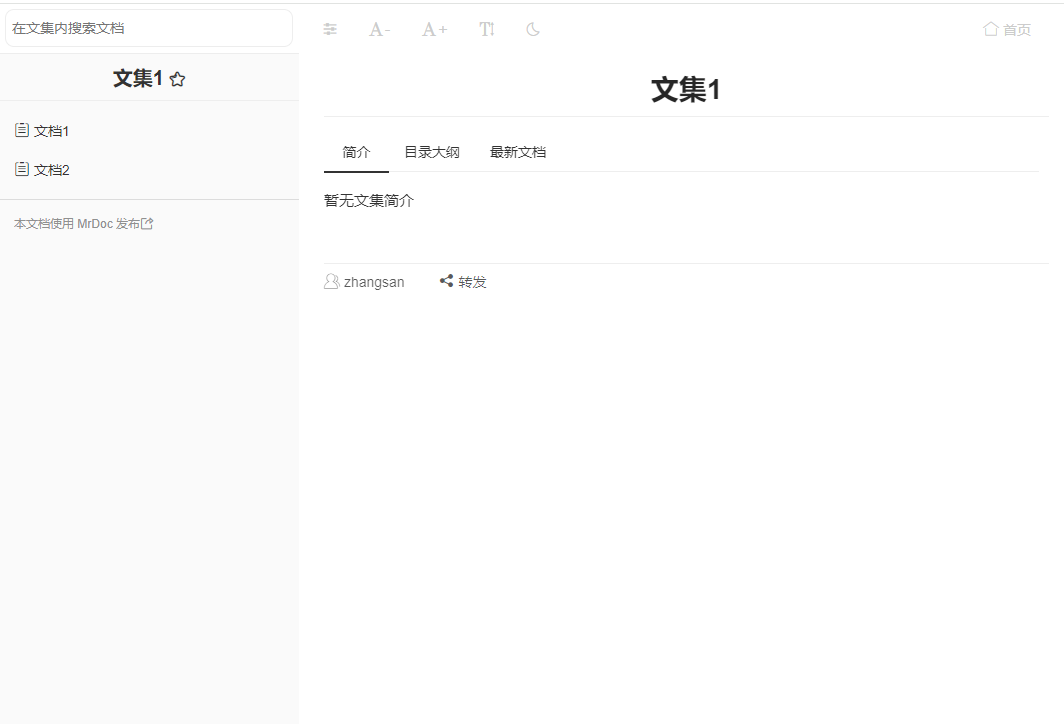
Task: Open 文档1 in the sidebar
Action: [51, 131]
